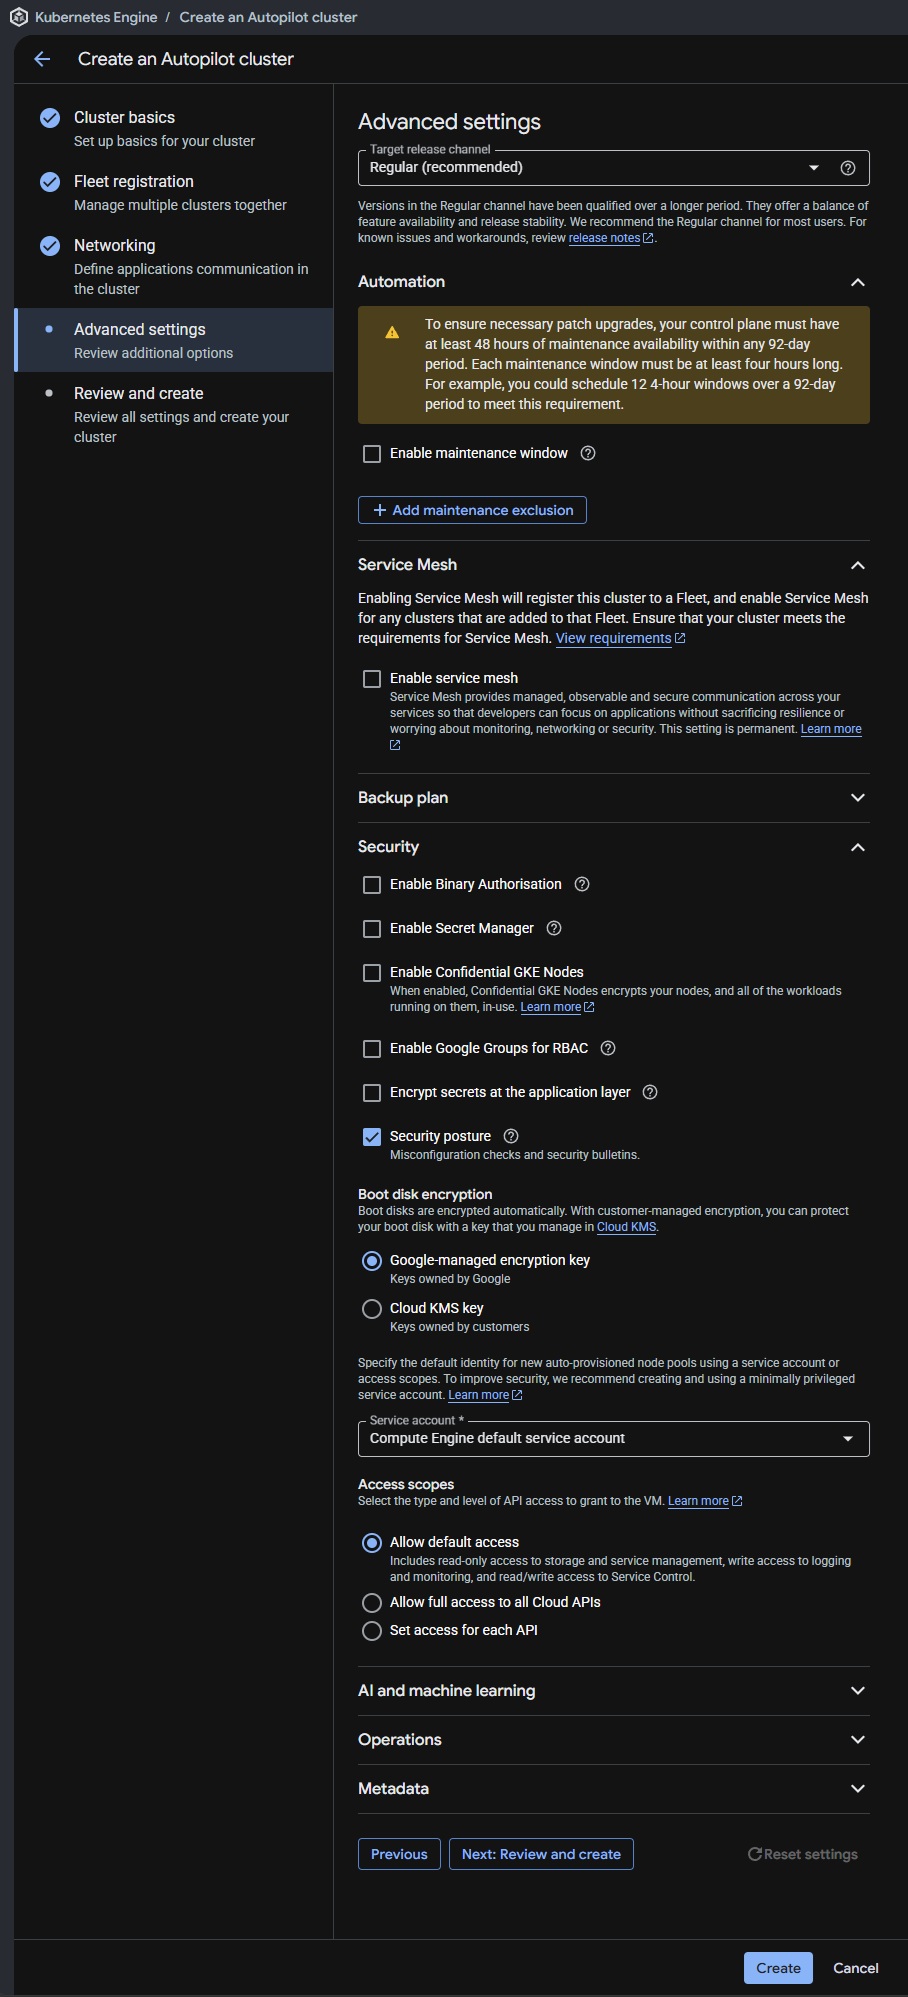Go to Fleet registration step

pyautogui.click(x=173, y=192)
